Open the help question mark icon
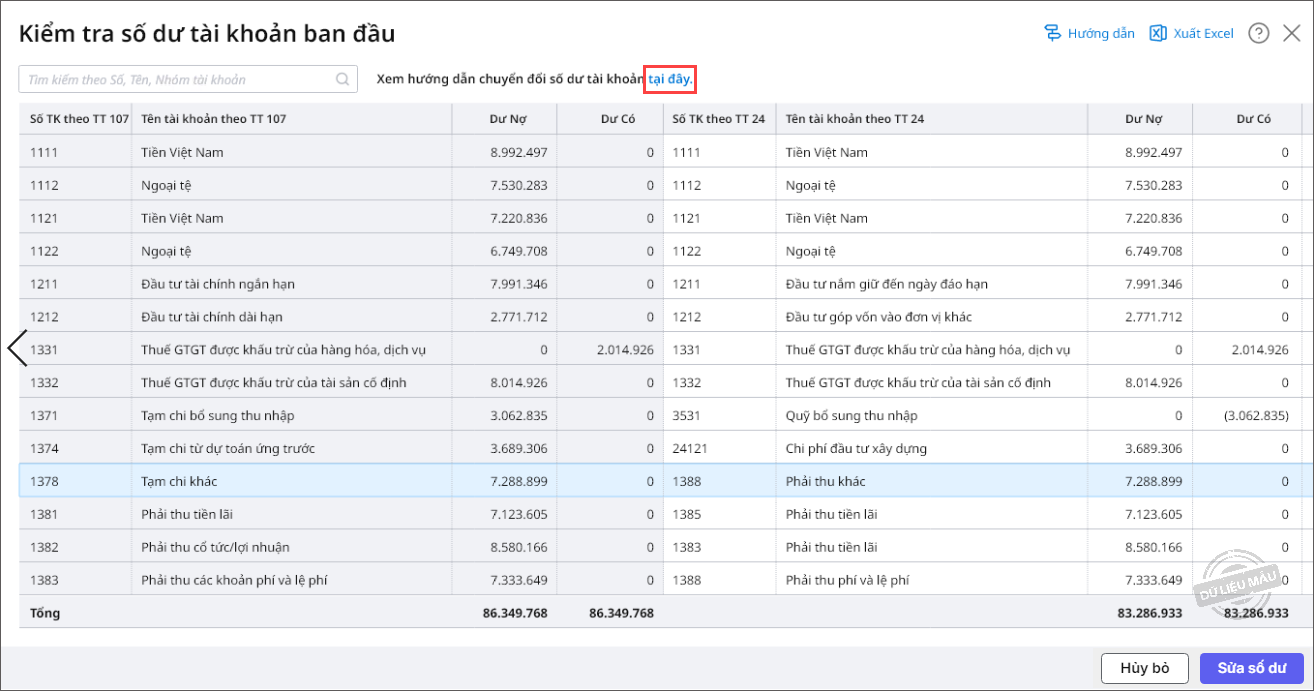This screenshot has width=1314, height=691. [1260, 33]
